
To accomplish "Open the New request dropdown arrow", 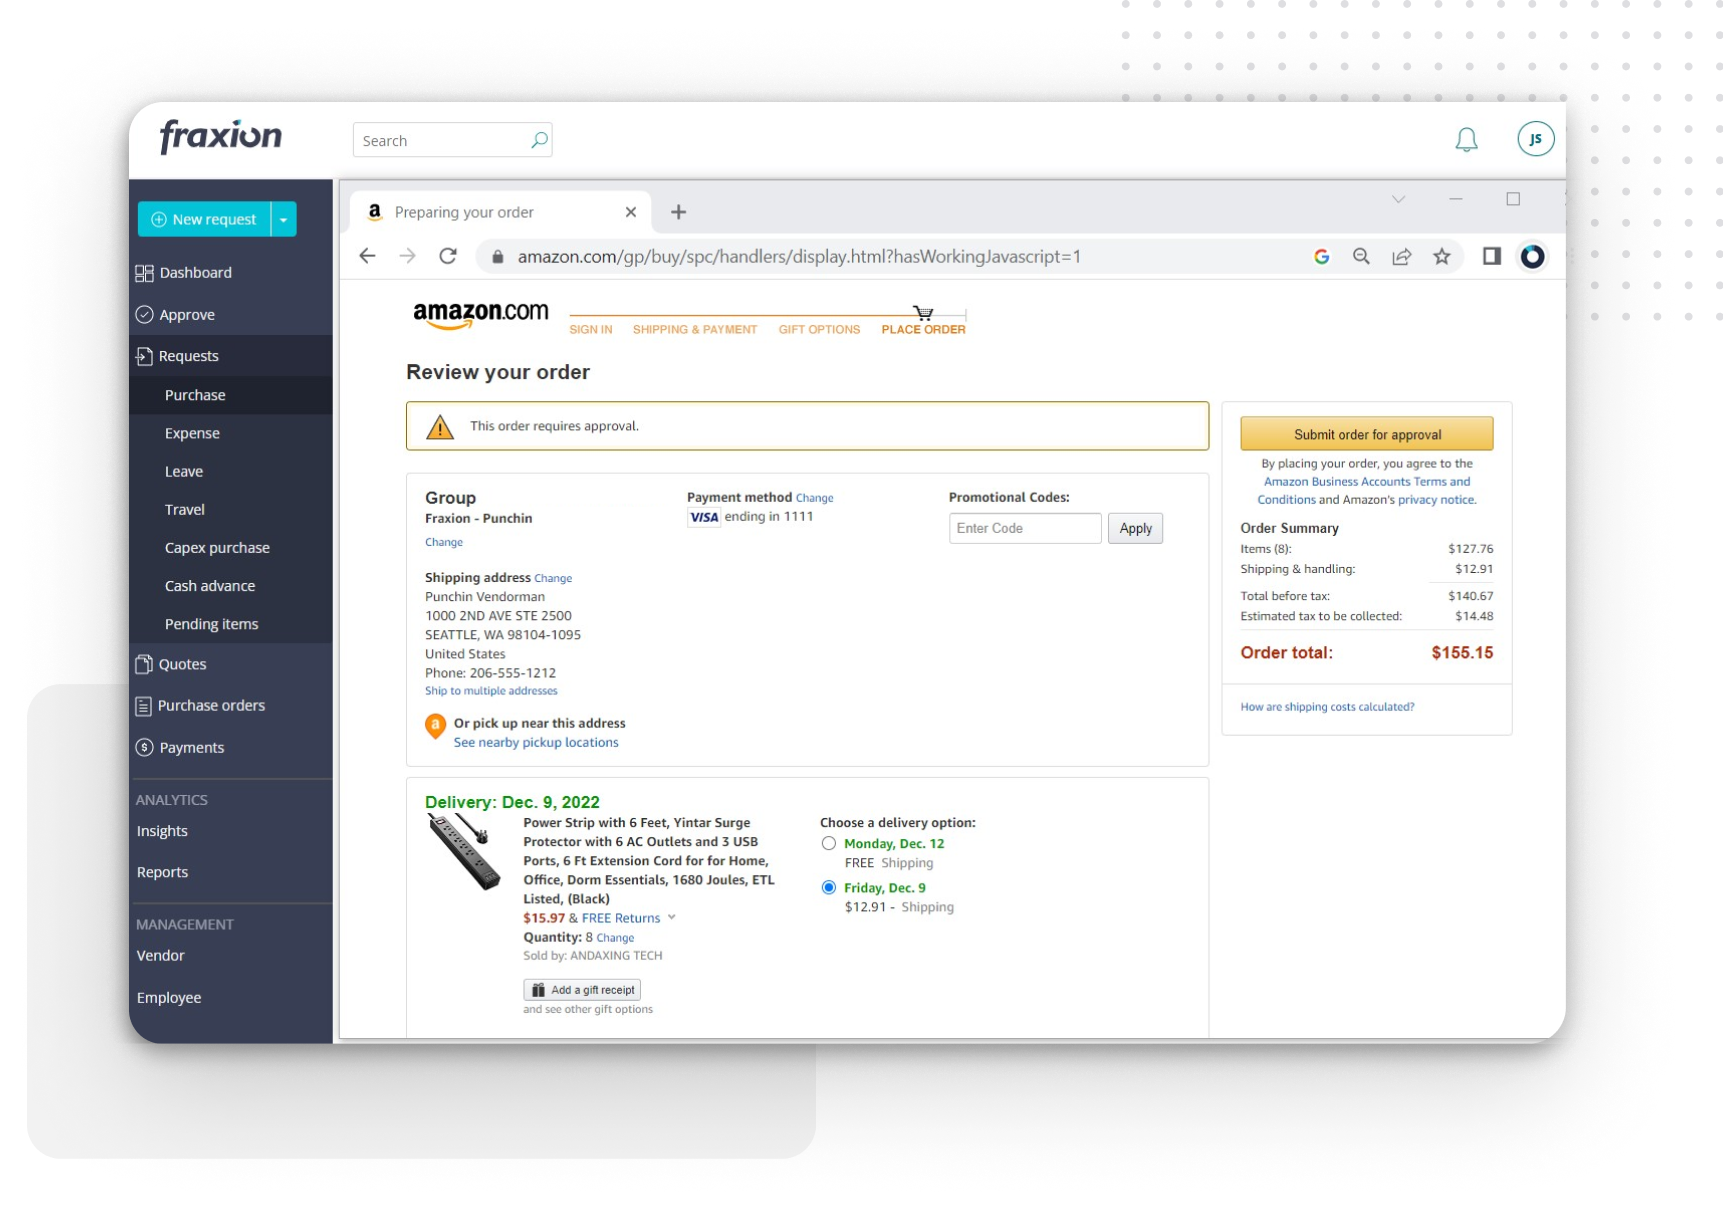I will [x=284, y=219].
